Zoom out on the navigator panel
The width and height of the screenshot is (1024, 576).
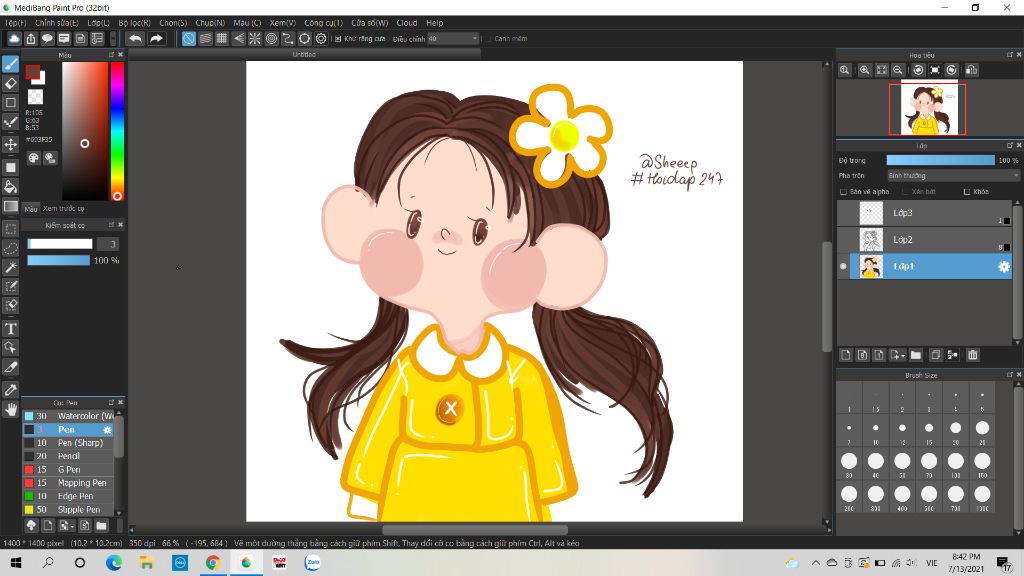(x=898, y=70)
